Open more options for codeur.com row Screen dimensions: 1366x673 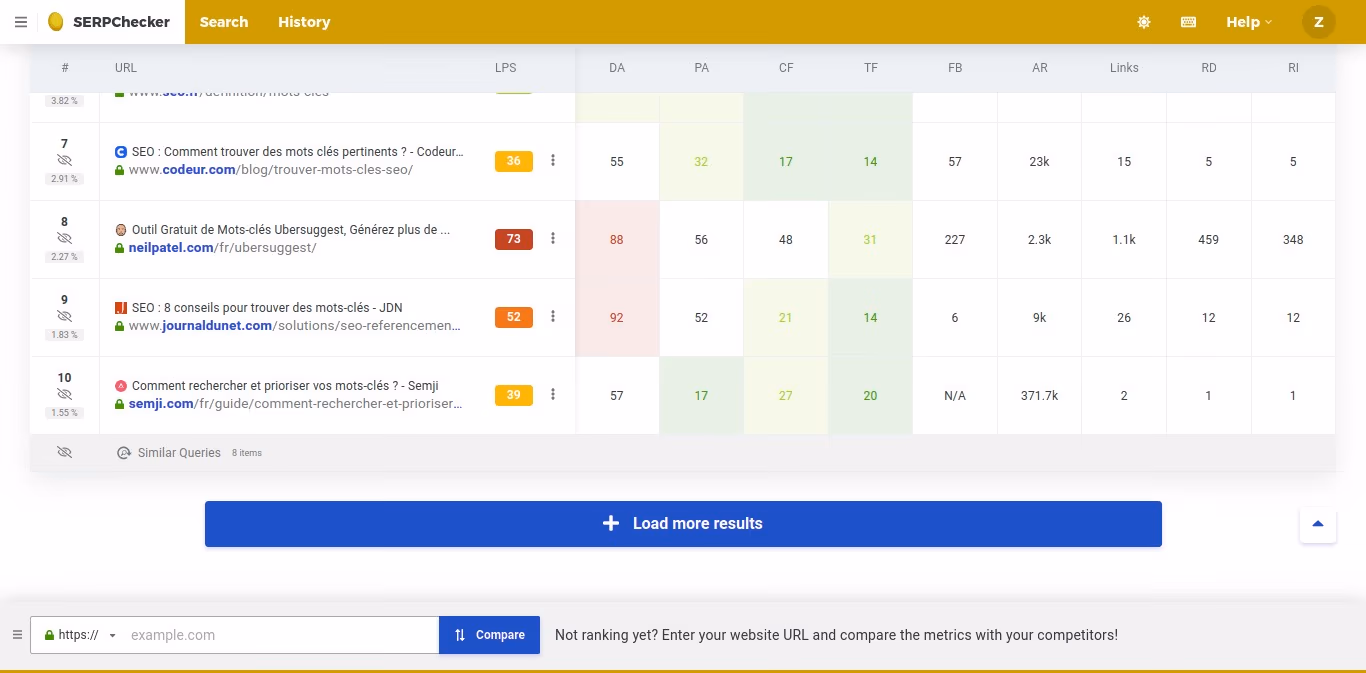[x=553, y=160]
